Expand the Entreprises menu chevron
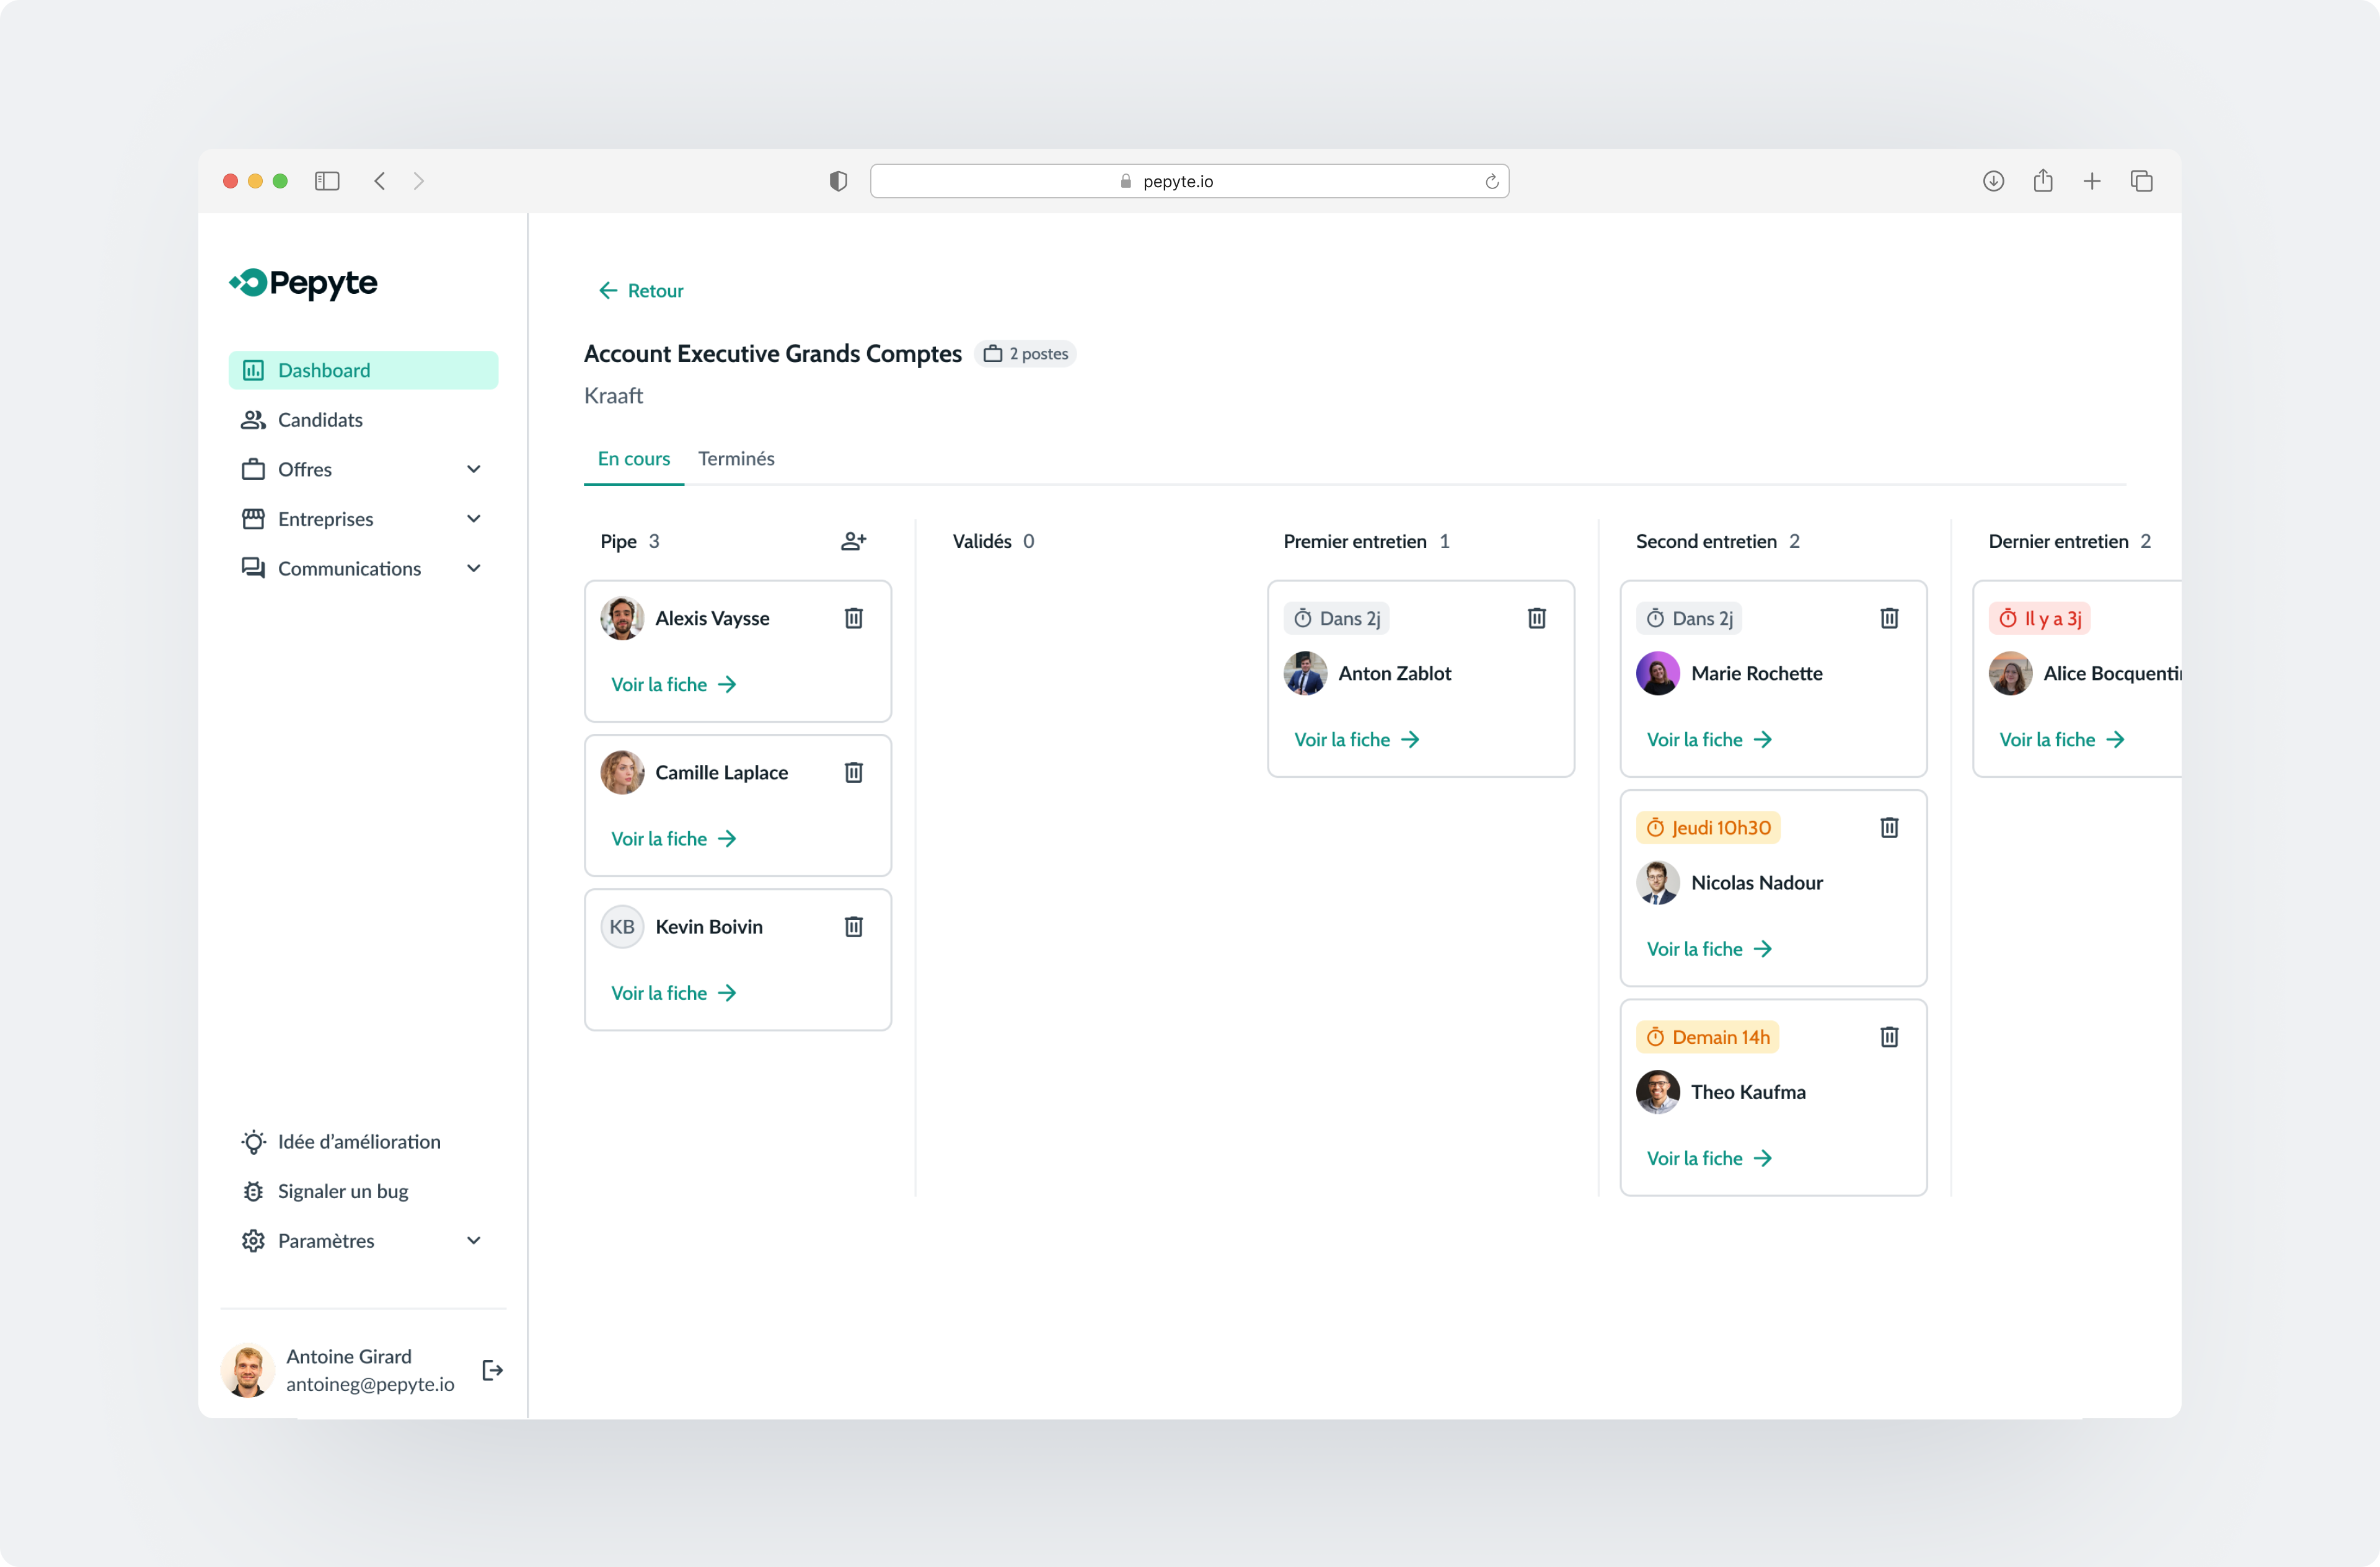Image resolution: width=2380 pixels, height=1567 pixels. [474, 519]
